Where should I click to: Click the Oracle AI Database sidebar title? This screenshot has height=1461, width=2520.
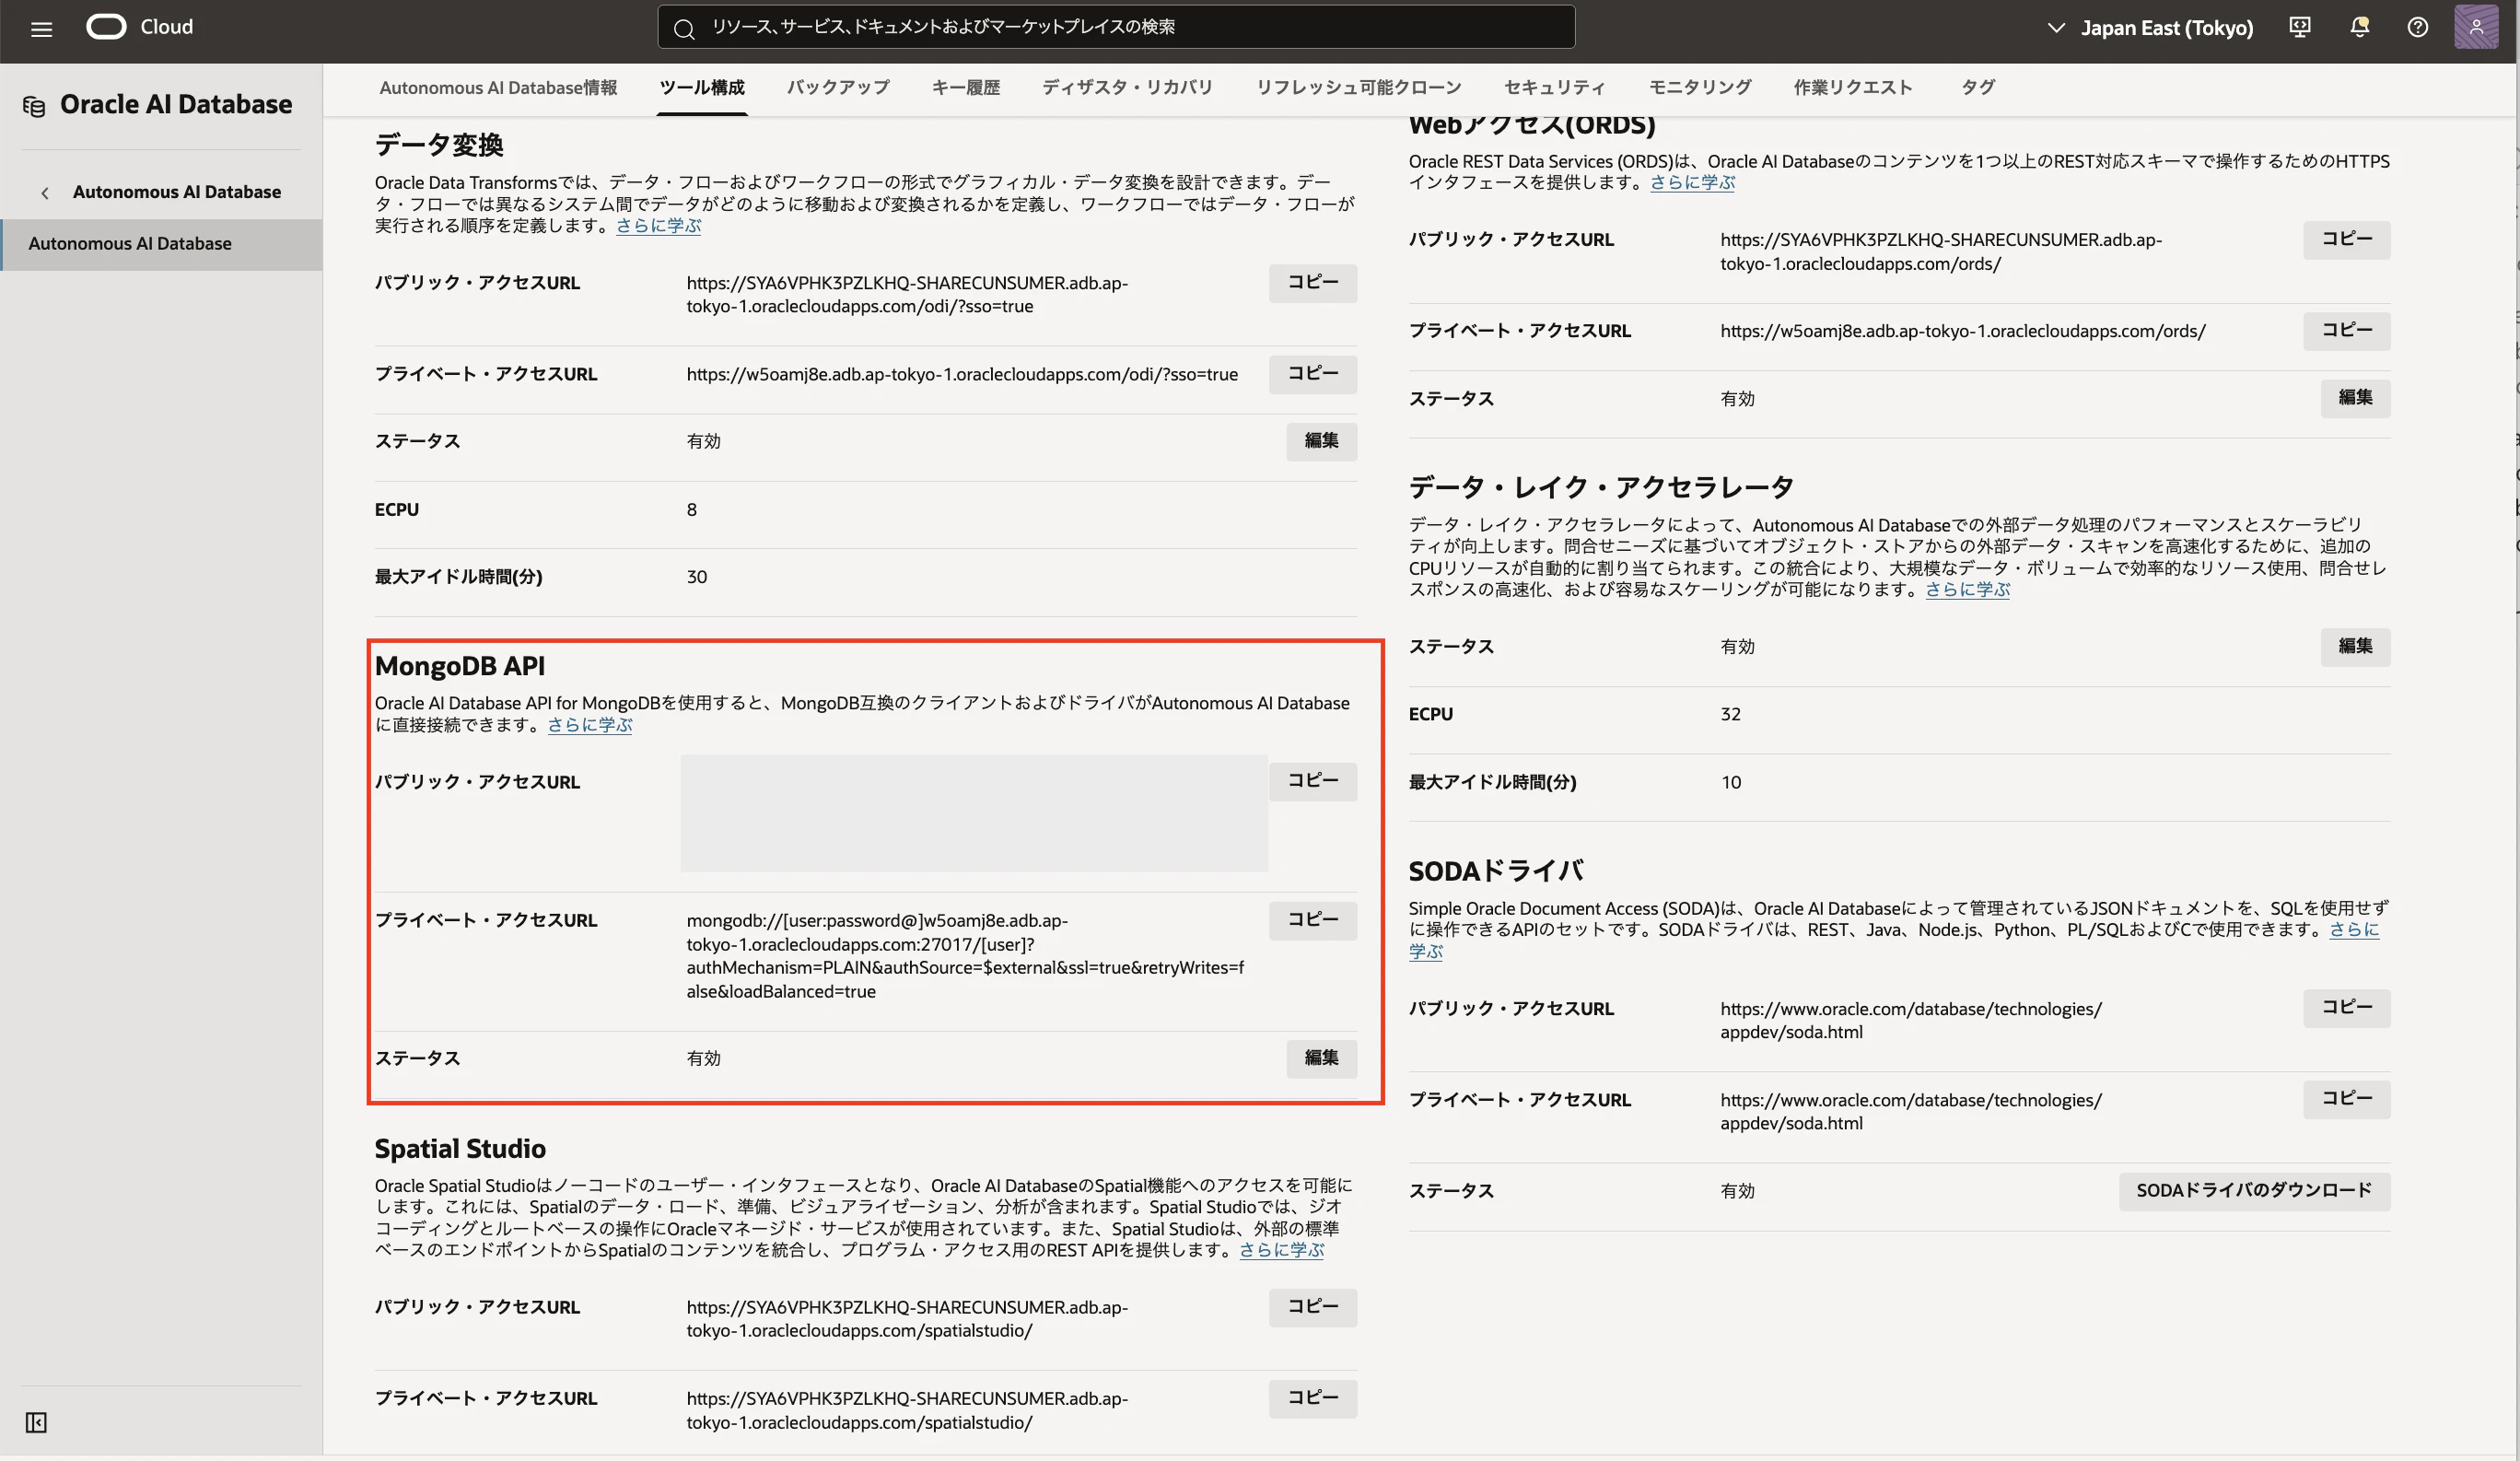(176, 105)
